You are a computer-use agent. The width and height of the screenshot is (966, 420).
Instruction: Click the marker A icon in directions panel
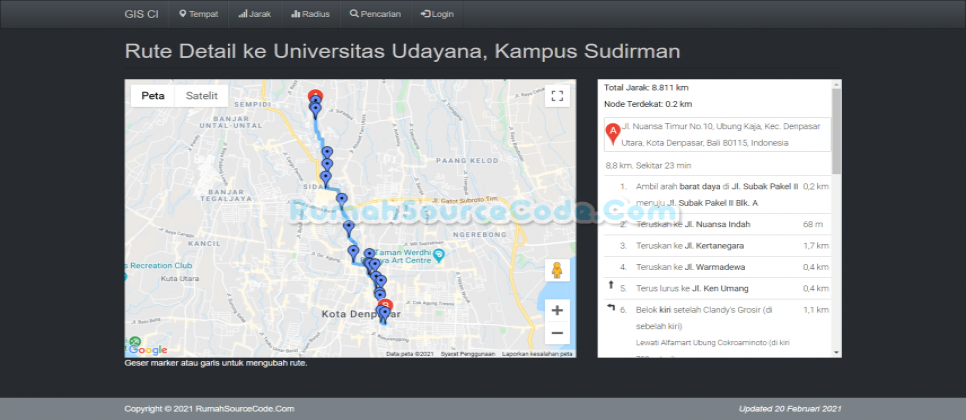pyautogui.click(x=612, y=134)
